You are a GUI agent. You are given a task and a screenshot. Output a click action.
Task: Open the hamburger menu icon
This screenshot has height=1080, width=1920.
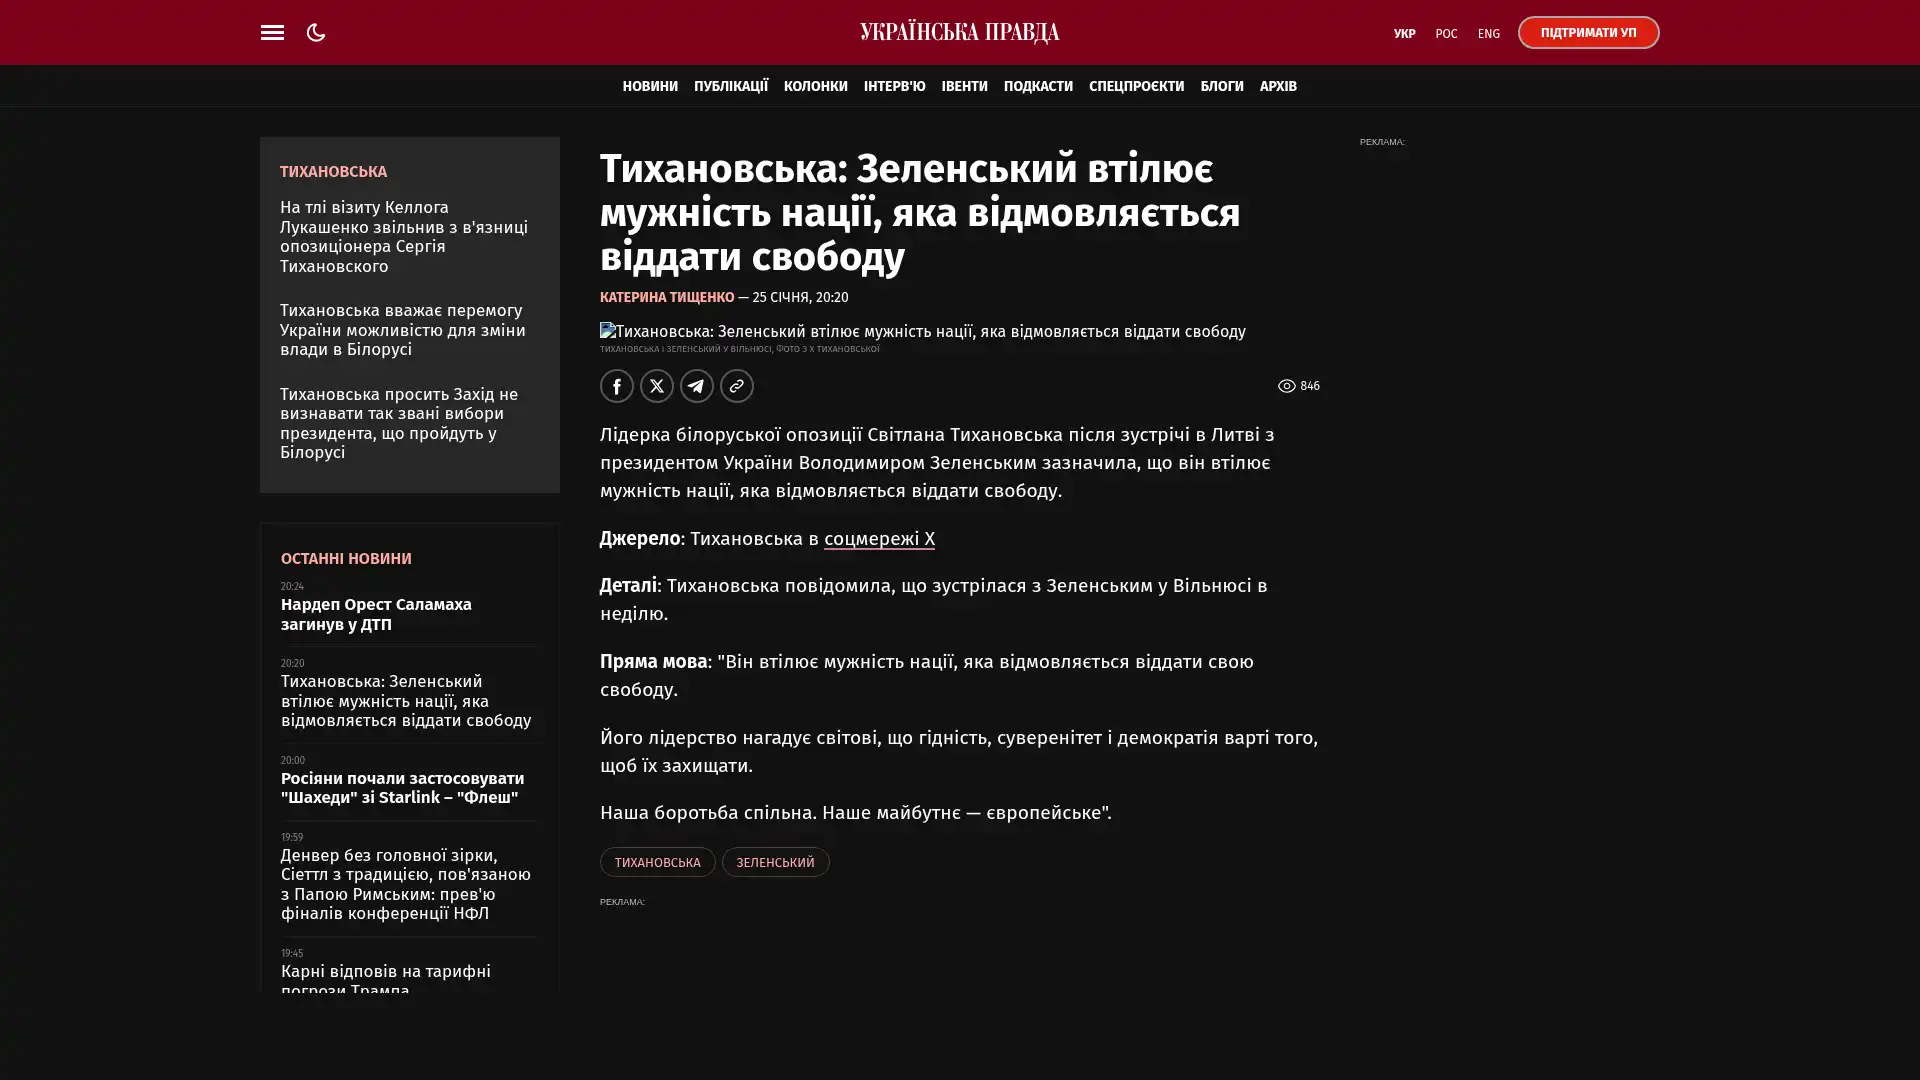pyautogui.click(x=272, y=32)
